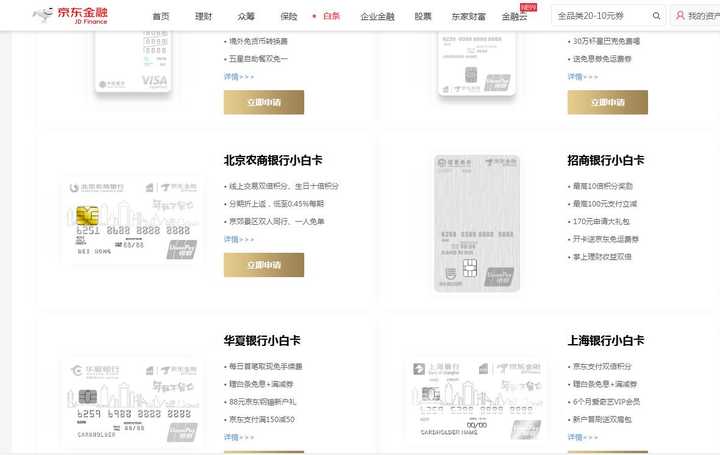
Task: Click the JD Finance logo
Action: pos(70,15)
